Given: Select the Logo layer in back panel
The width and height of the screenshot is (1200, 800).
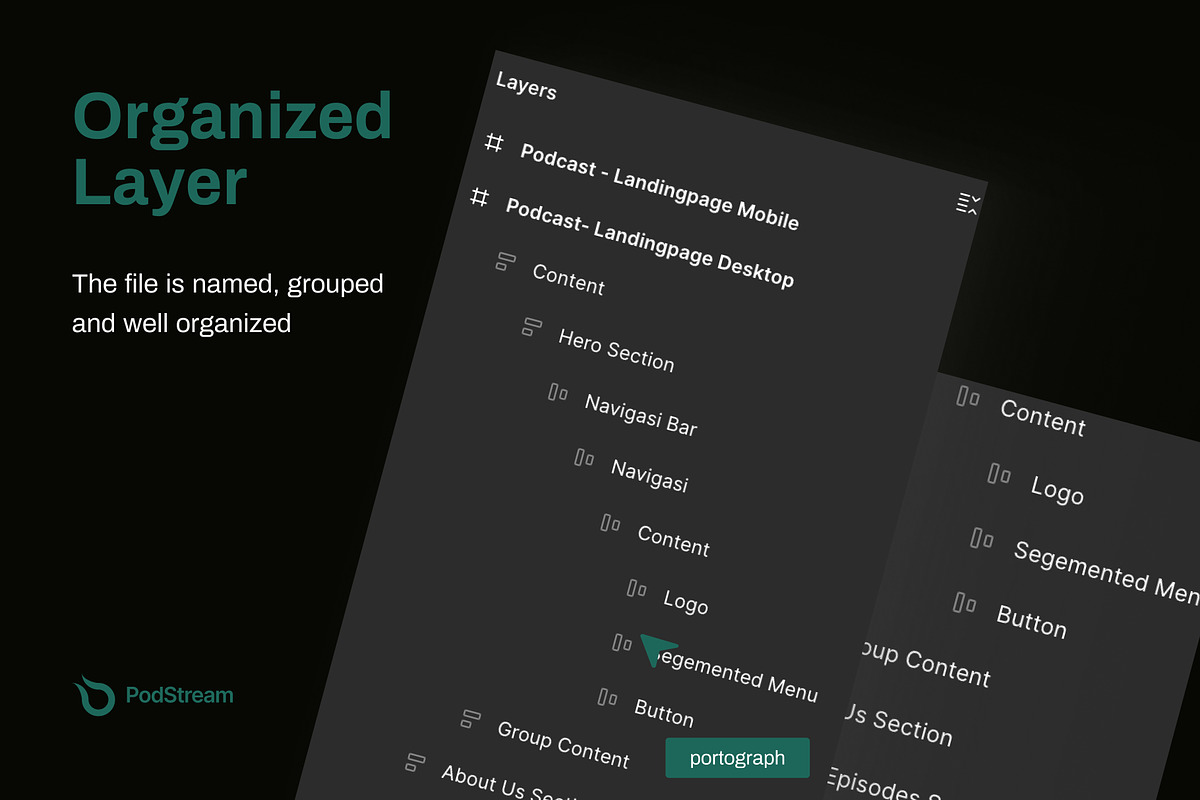Looking at the screenshot, I should tap(1057, 489).
